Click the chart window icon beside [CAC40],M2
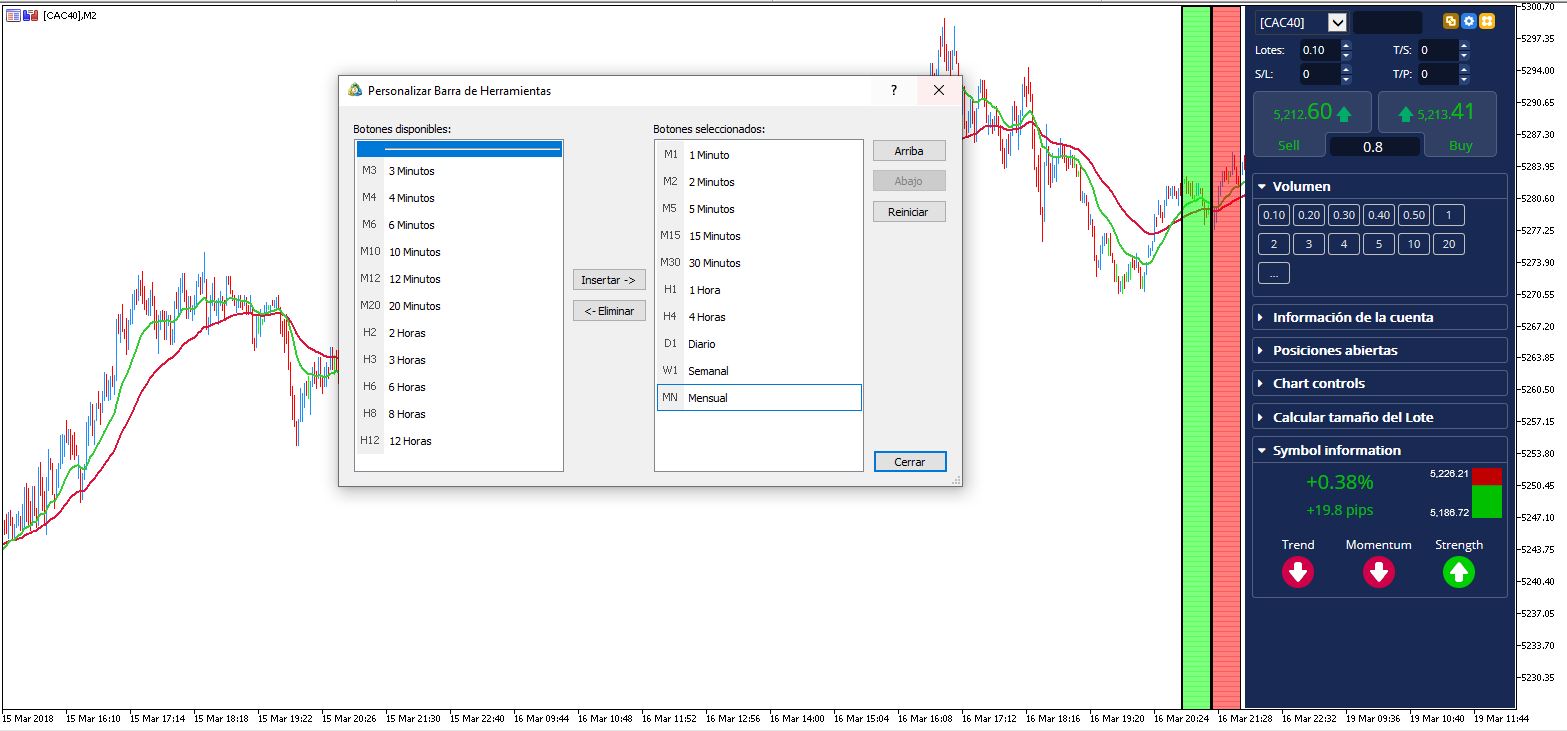The width and height of the screenshot is (1567, 731). [x=14, y=14]
